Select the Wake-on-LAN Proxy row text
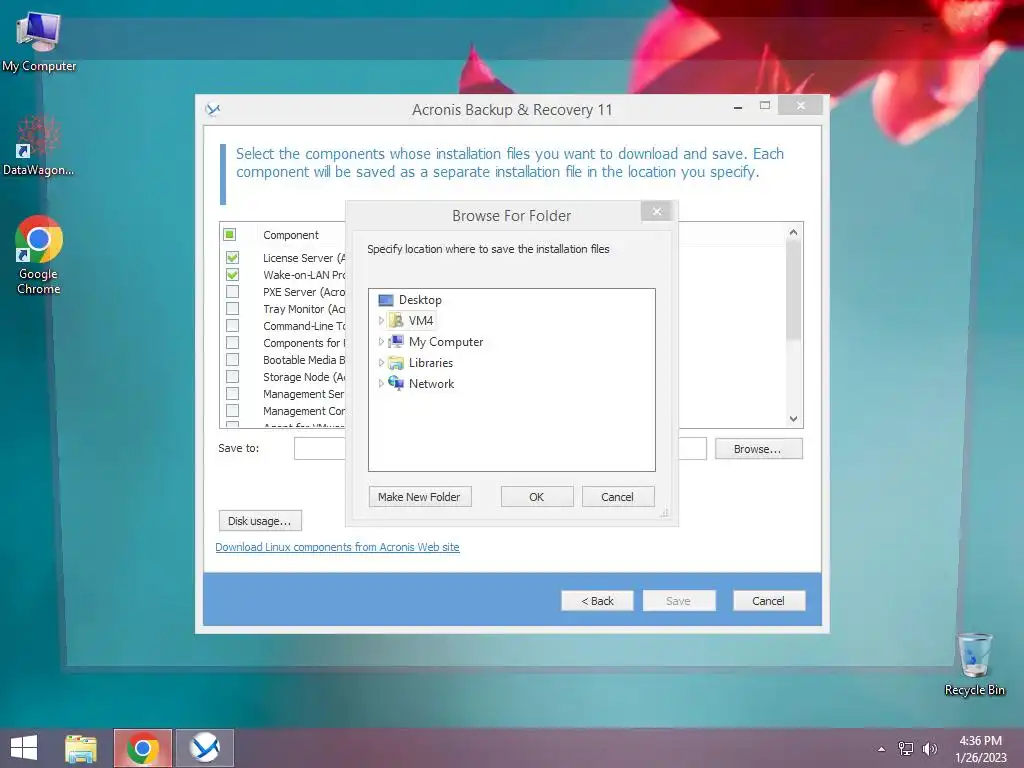The image size is (1024, 768). 304,275
